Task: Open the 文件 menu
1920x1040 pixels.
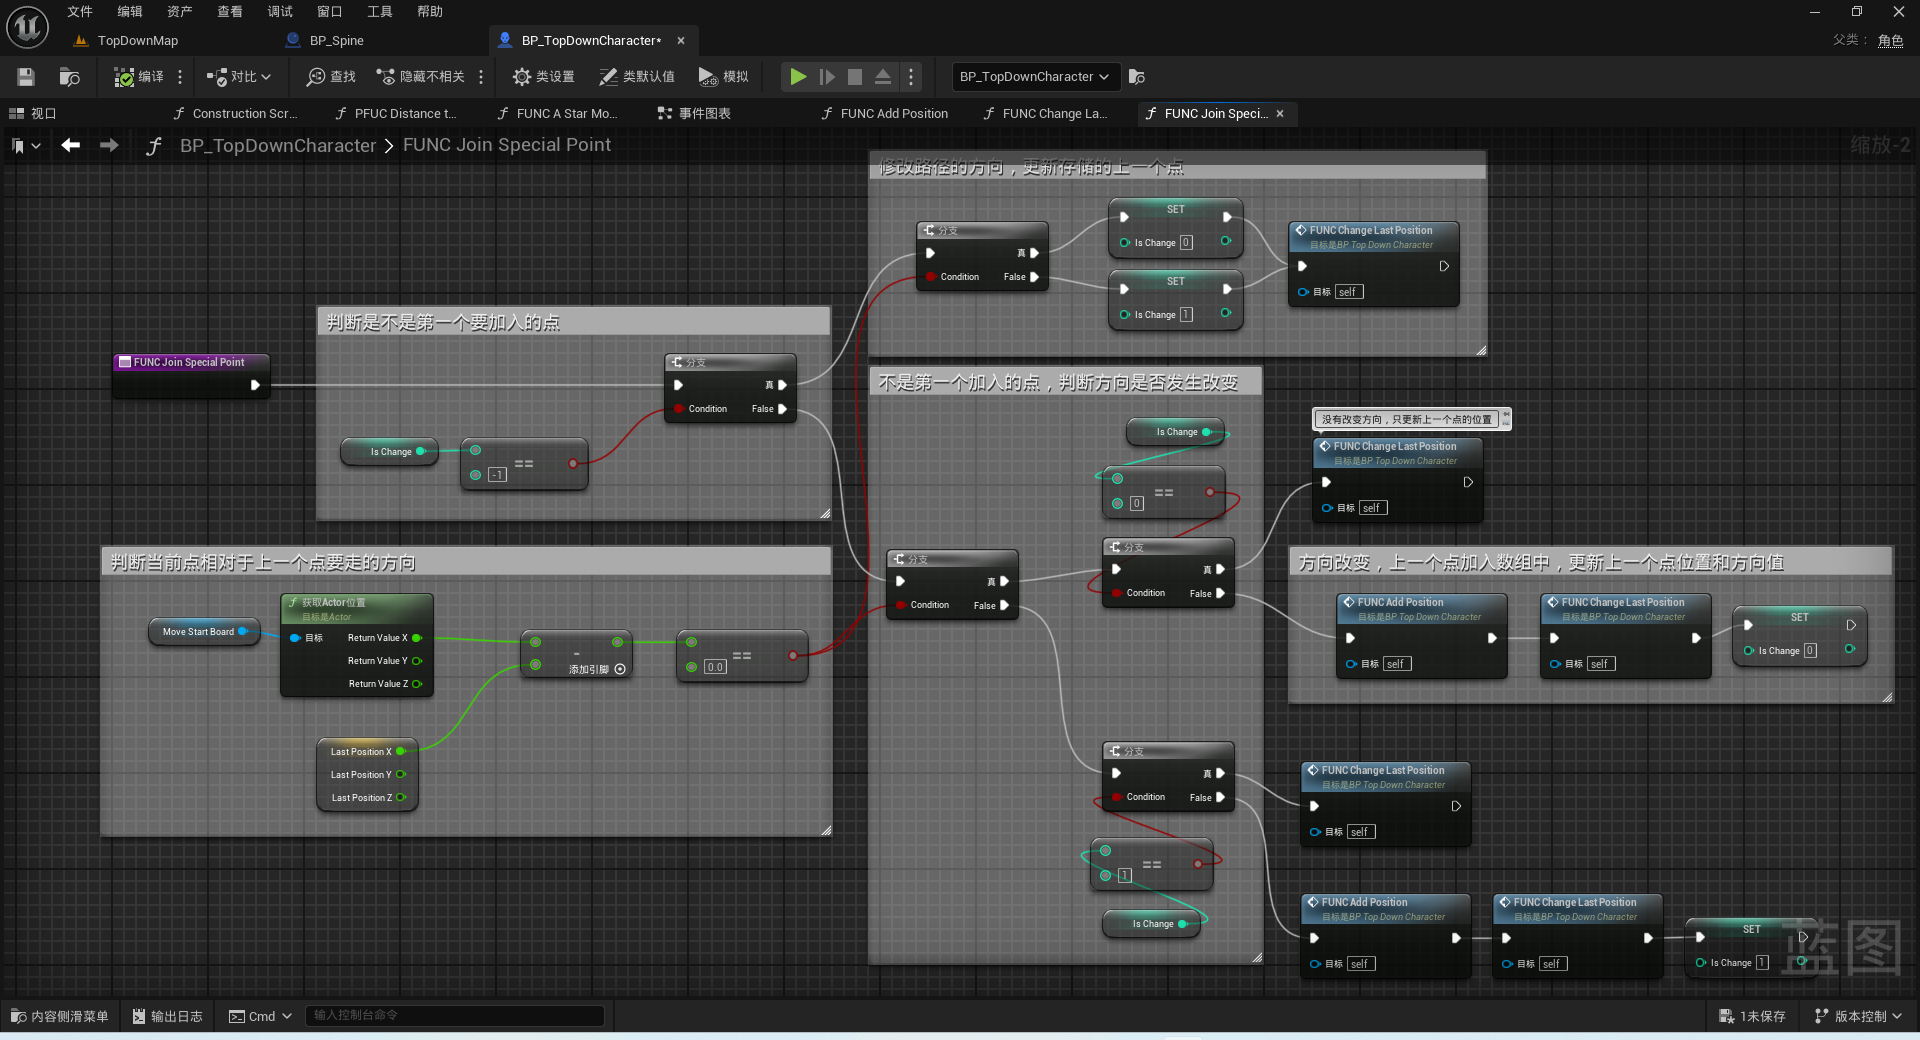Action: (x=80, y=12)
